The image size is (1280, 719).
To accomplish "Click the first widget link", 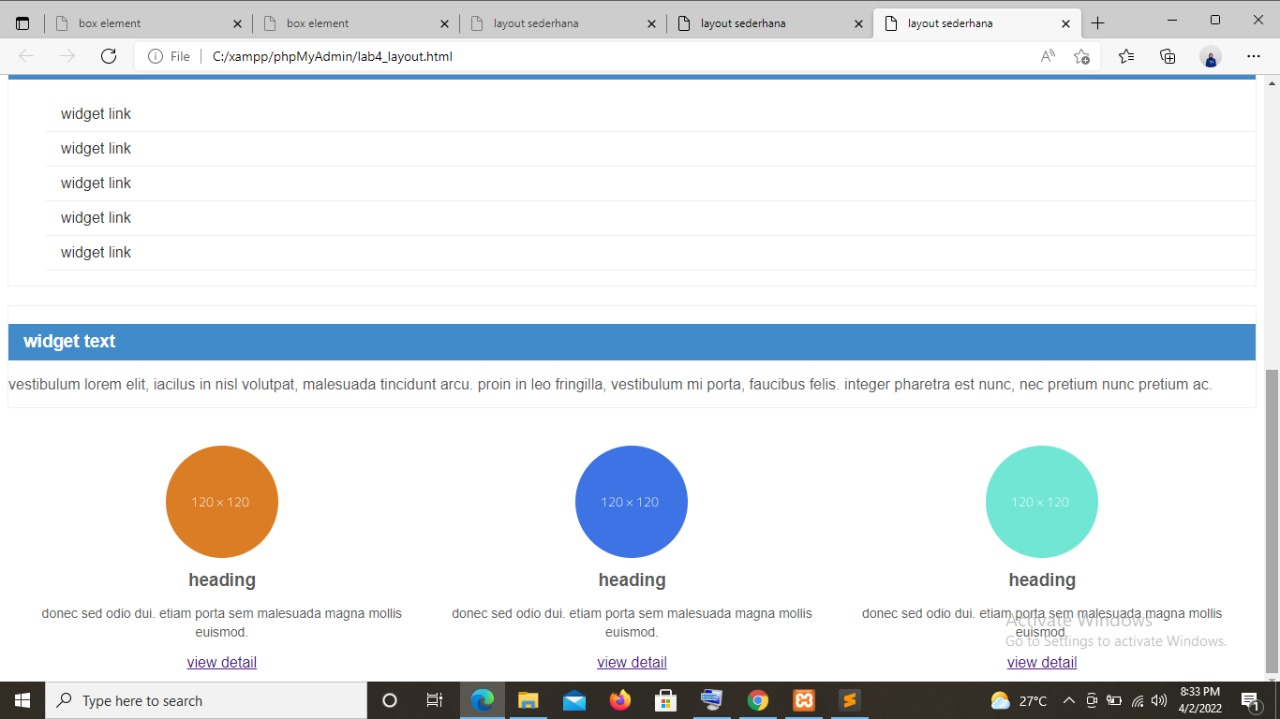I will click(95, 113).
